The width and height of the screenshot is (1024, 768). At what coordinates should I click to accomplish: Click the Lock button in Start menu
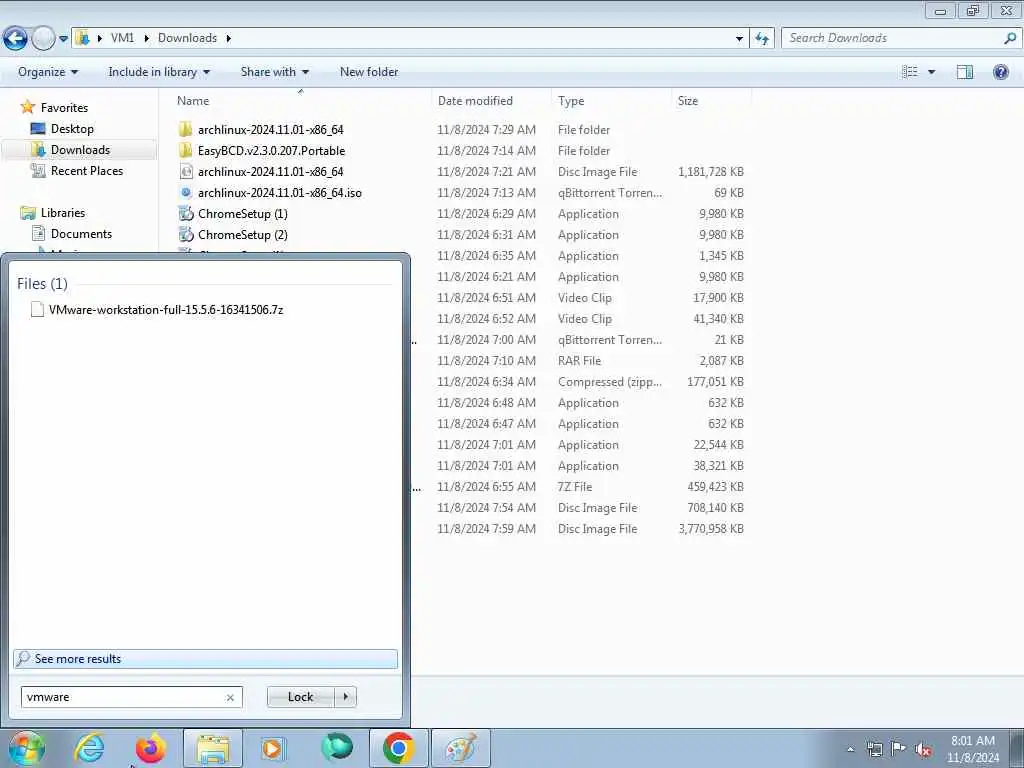click(300, 697)
